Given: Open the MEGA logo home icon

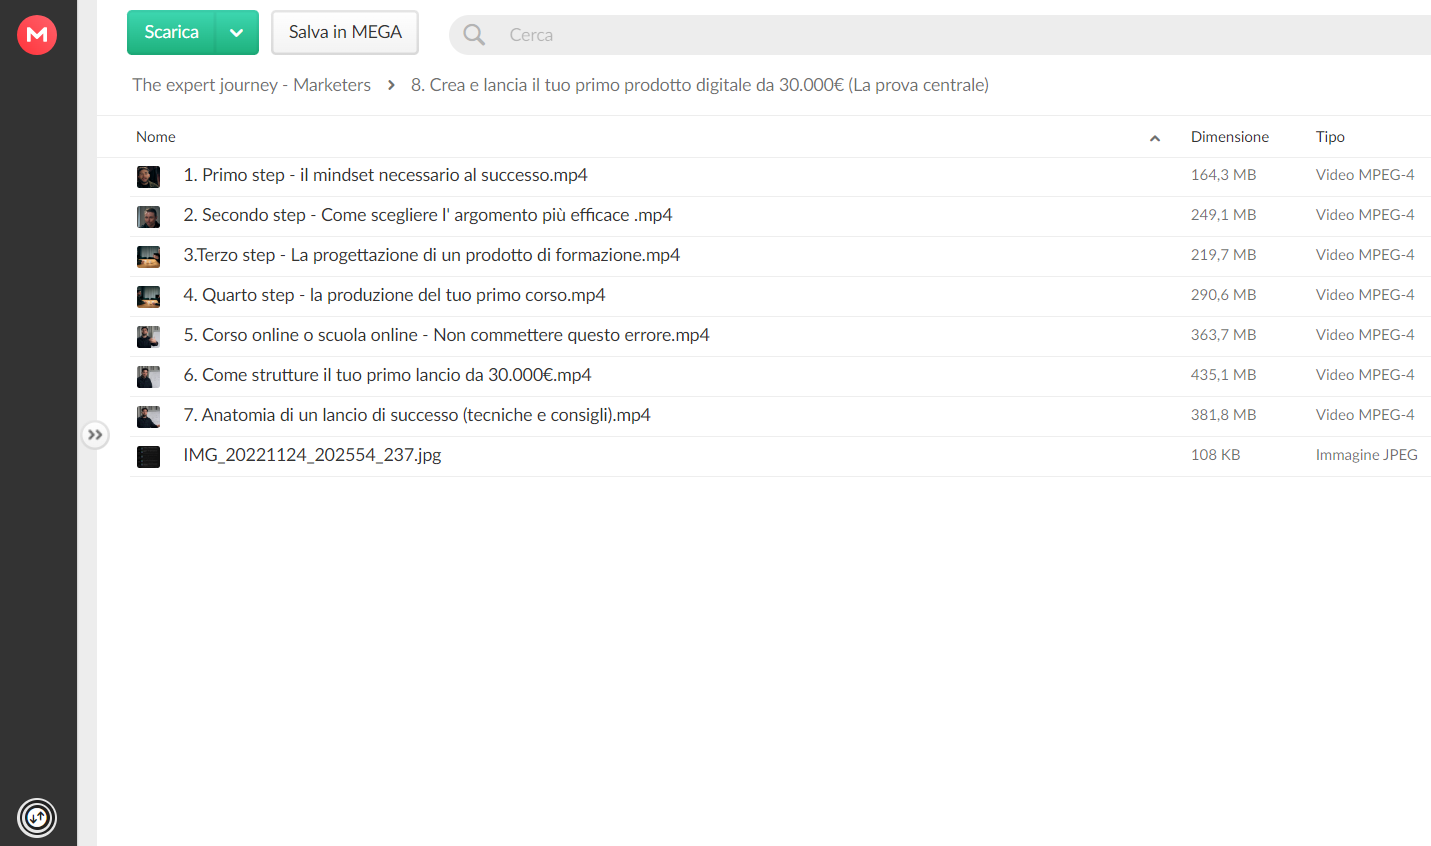Looking at the screenshot, I should (37, 35).
